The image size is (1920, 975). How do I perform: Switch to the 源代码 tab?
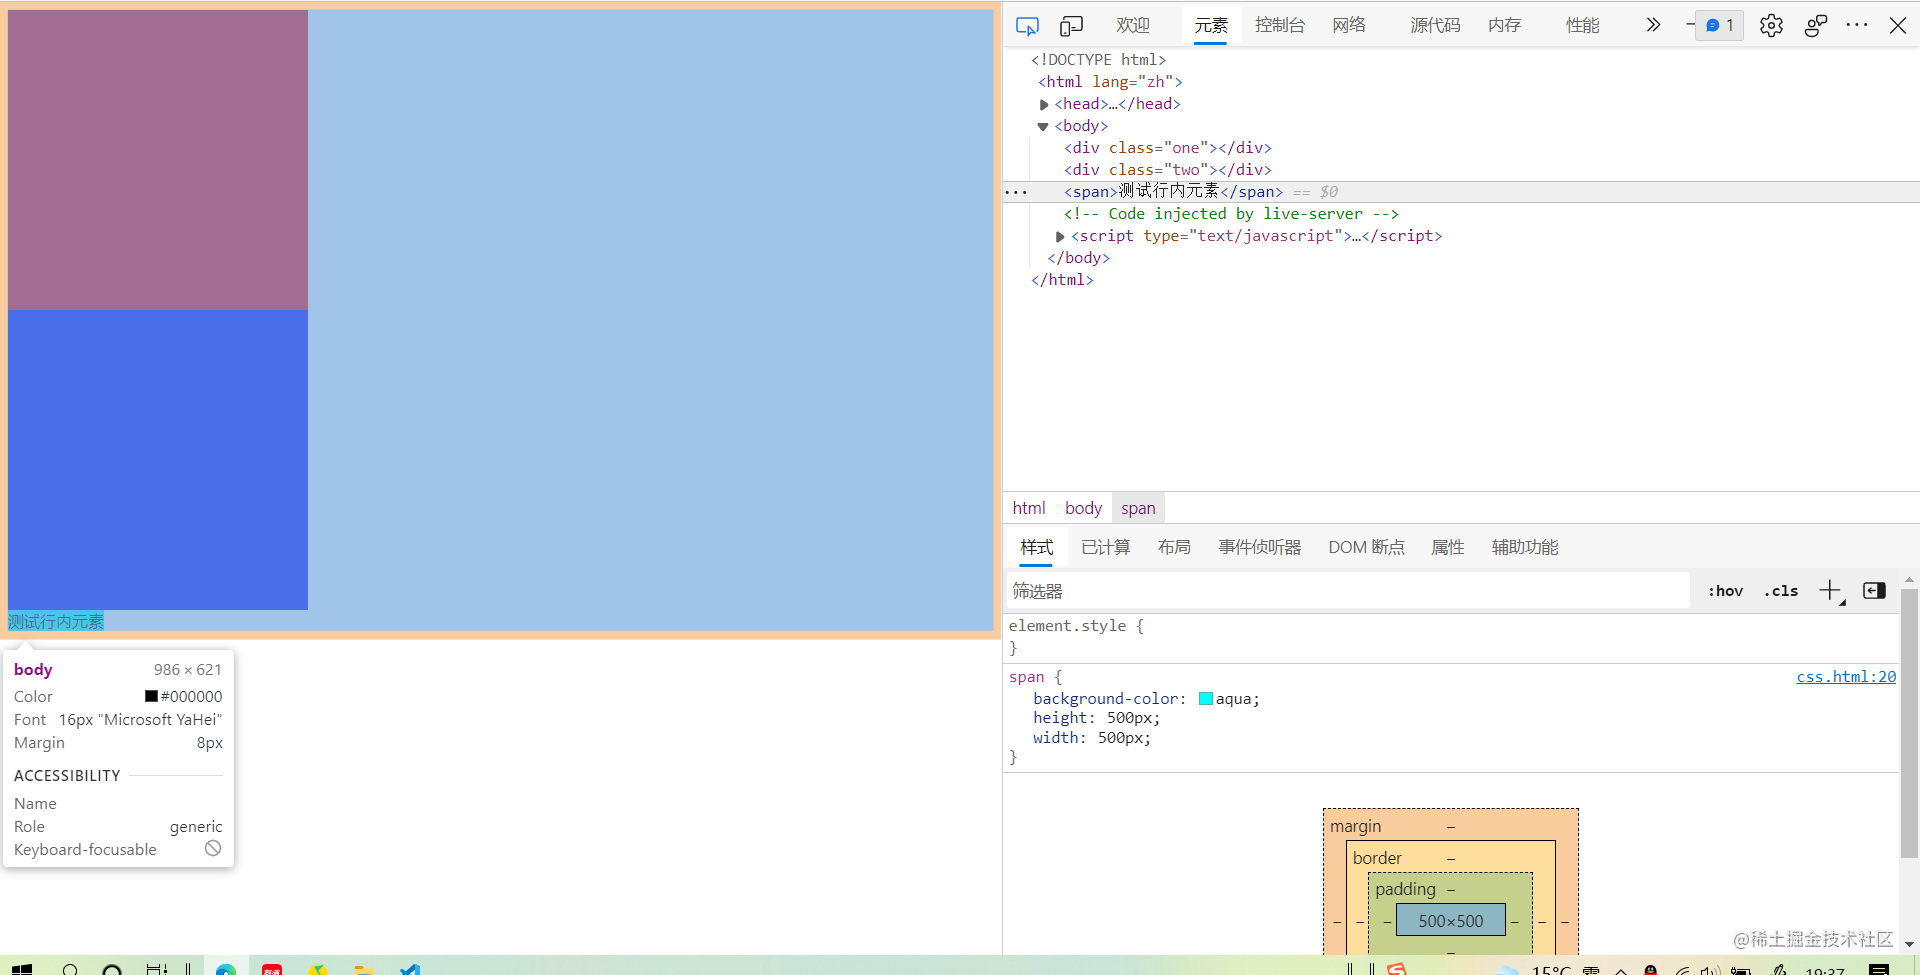pos(1435,25)
